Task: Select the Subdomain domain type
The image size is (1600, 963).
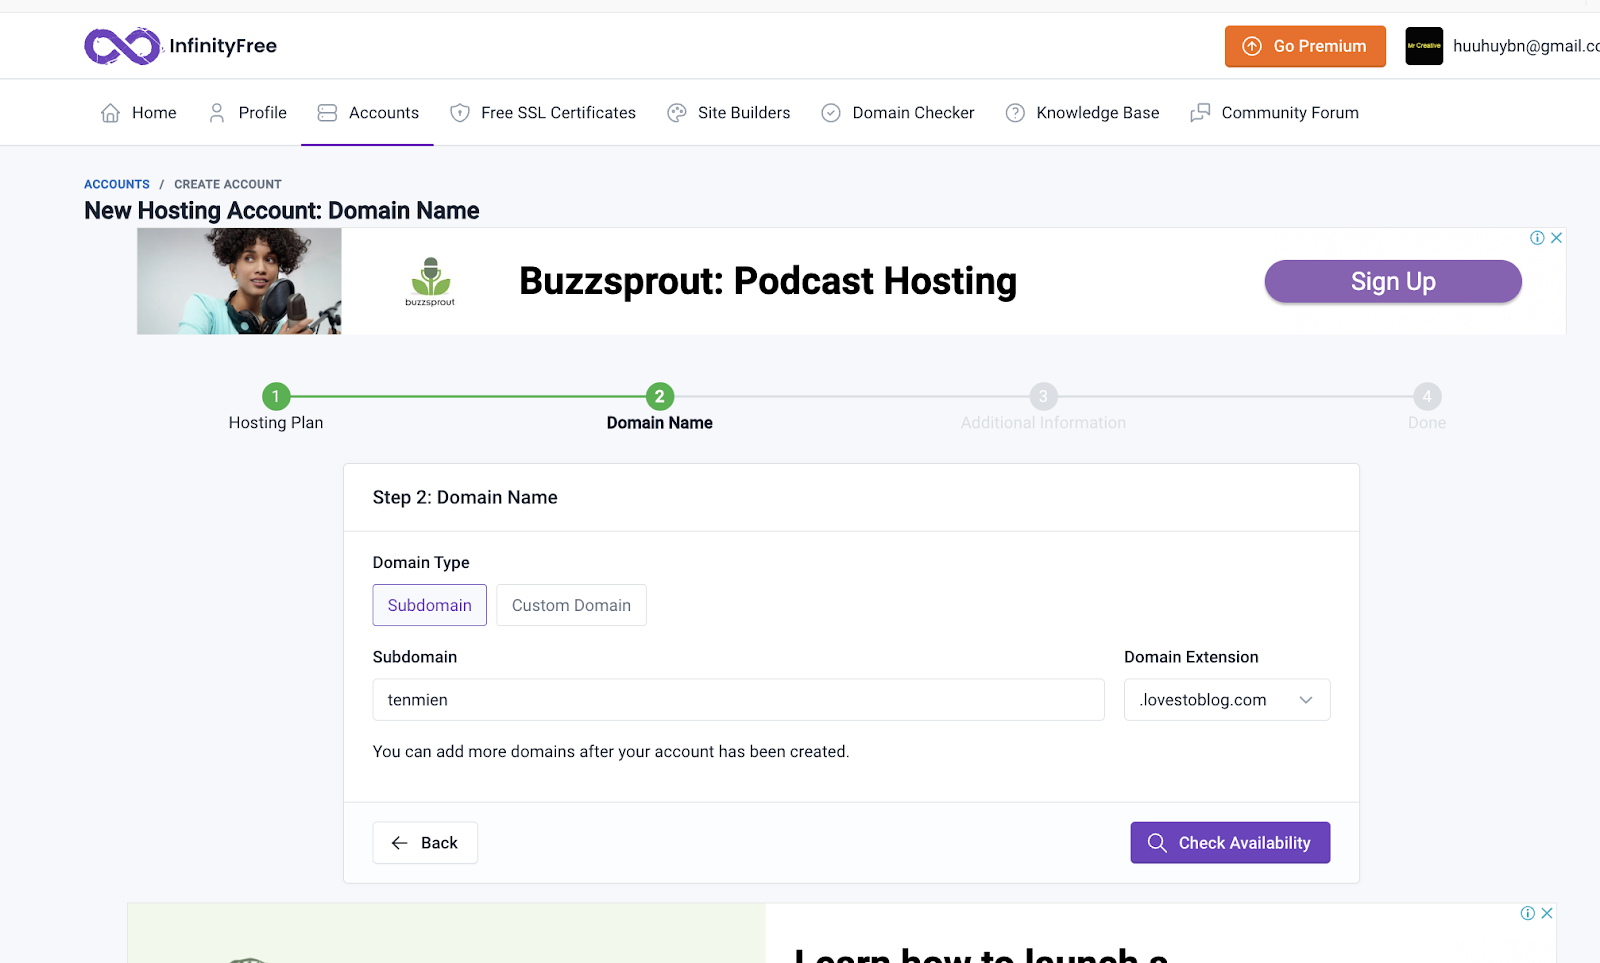Action: [430, 605]
